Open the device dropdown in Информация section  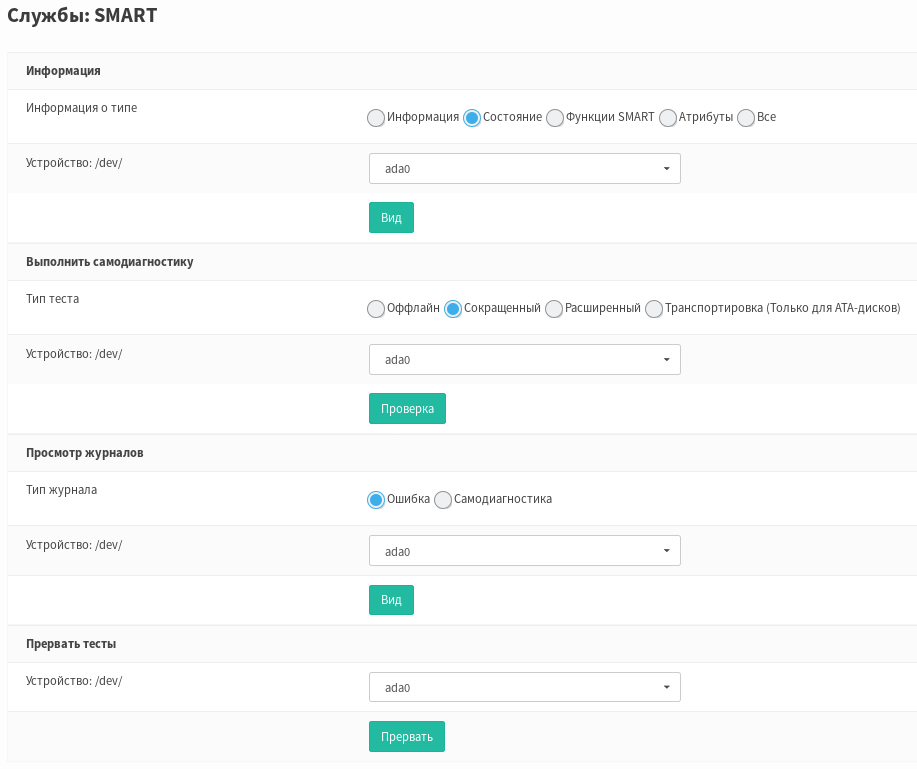tap(524, 169)
